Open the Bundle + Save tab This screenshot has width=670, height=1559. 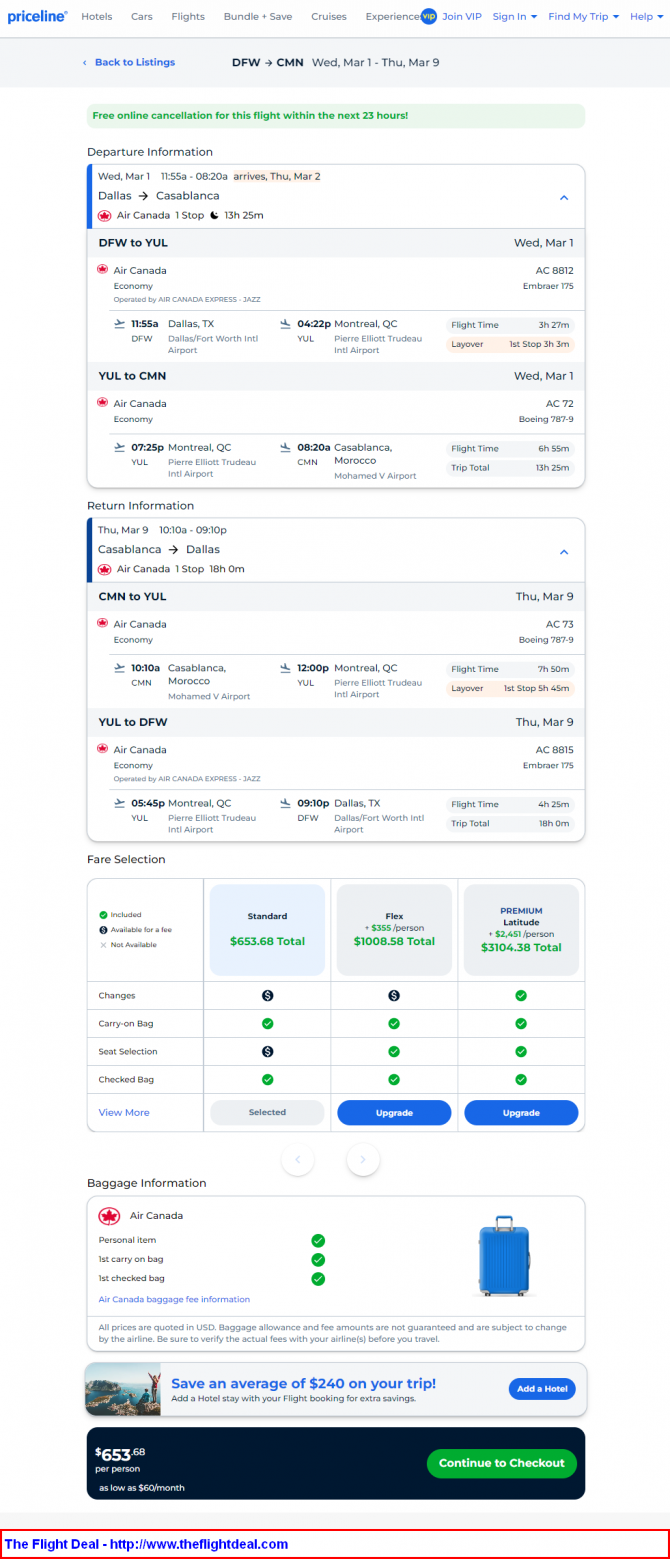[258, 17]
